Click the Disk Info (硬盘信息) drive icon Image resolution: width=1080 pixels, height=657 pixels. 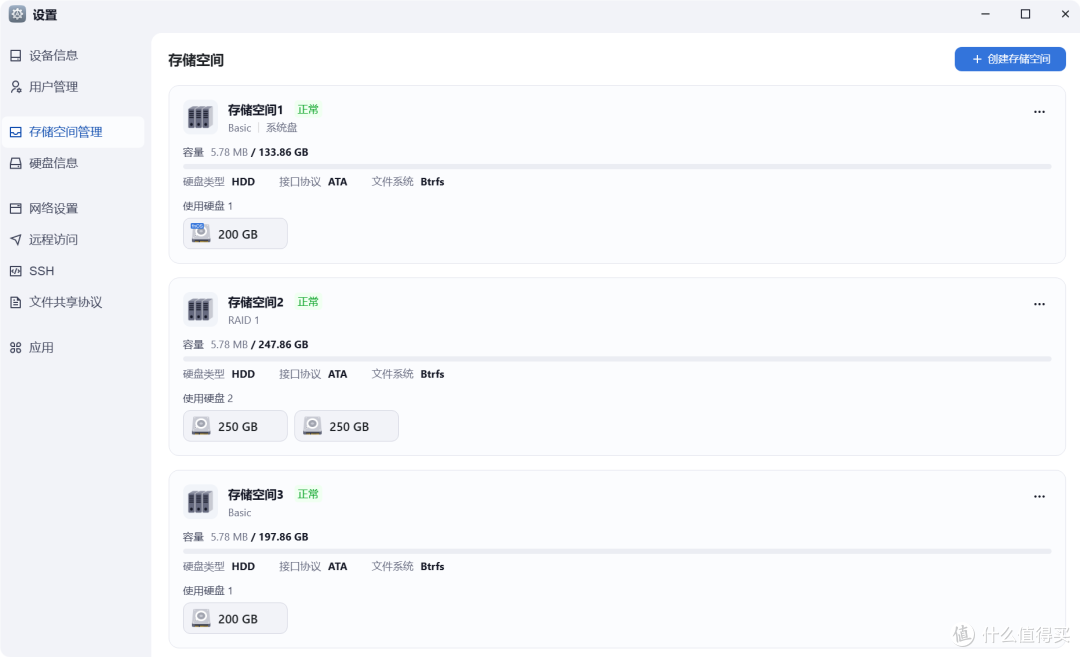(16, 163)
